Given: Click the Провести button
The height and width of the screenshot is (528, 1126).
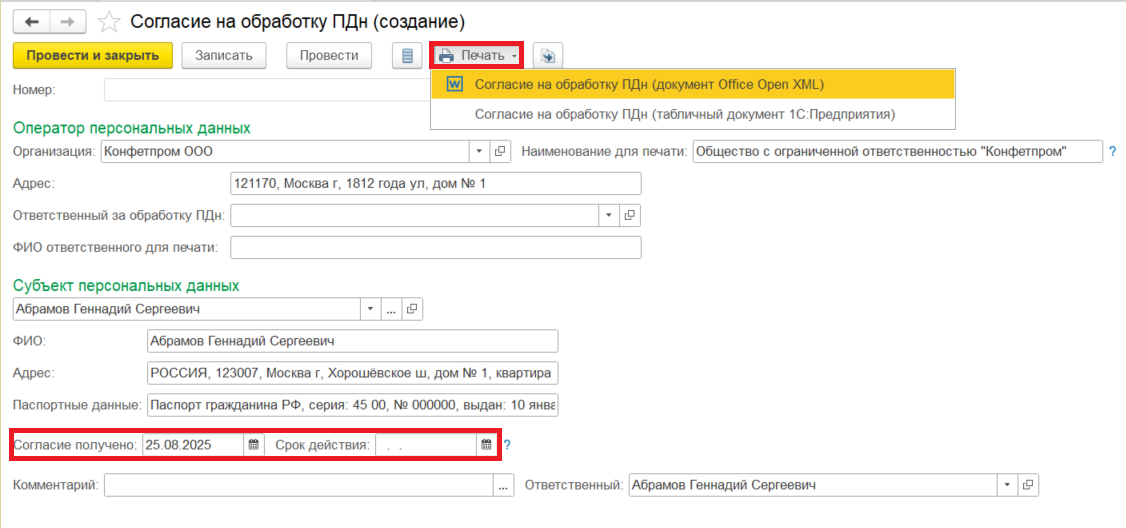Looking at the screenshot, I should pyautogui.click(x=328, y=56).
